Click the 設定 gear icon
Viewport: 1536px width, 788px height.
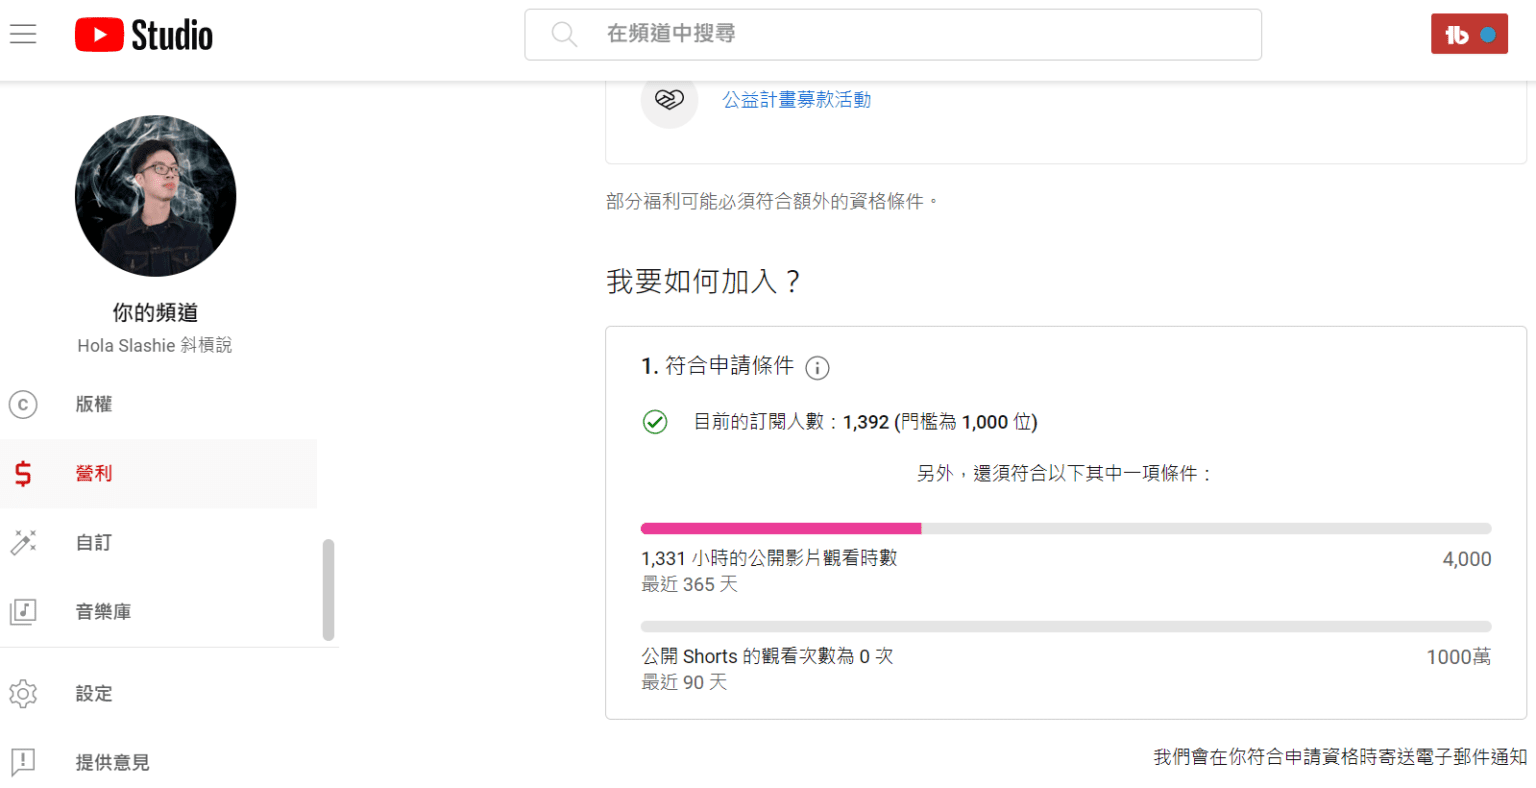click(23, 693)
